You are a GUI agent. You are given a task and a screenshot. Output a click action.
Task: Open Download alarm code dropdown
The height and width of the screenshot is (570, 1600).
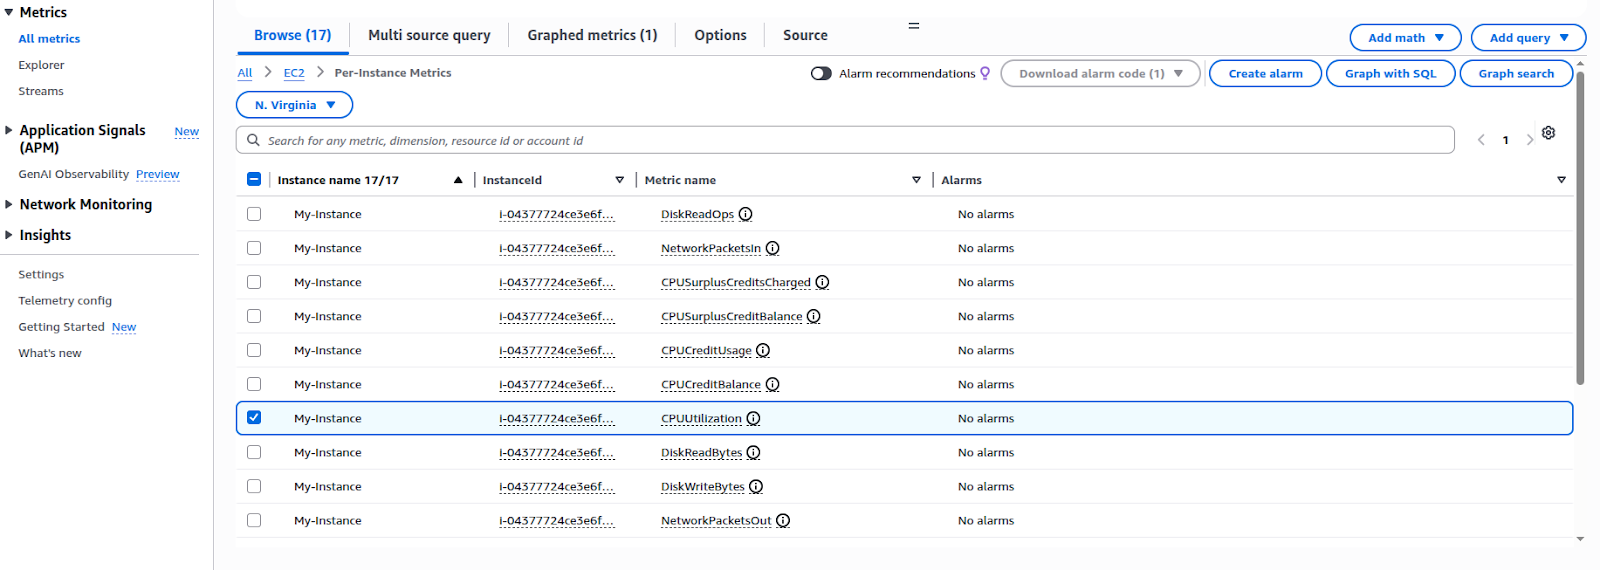[x=1100, y=73]
